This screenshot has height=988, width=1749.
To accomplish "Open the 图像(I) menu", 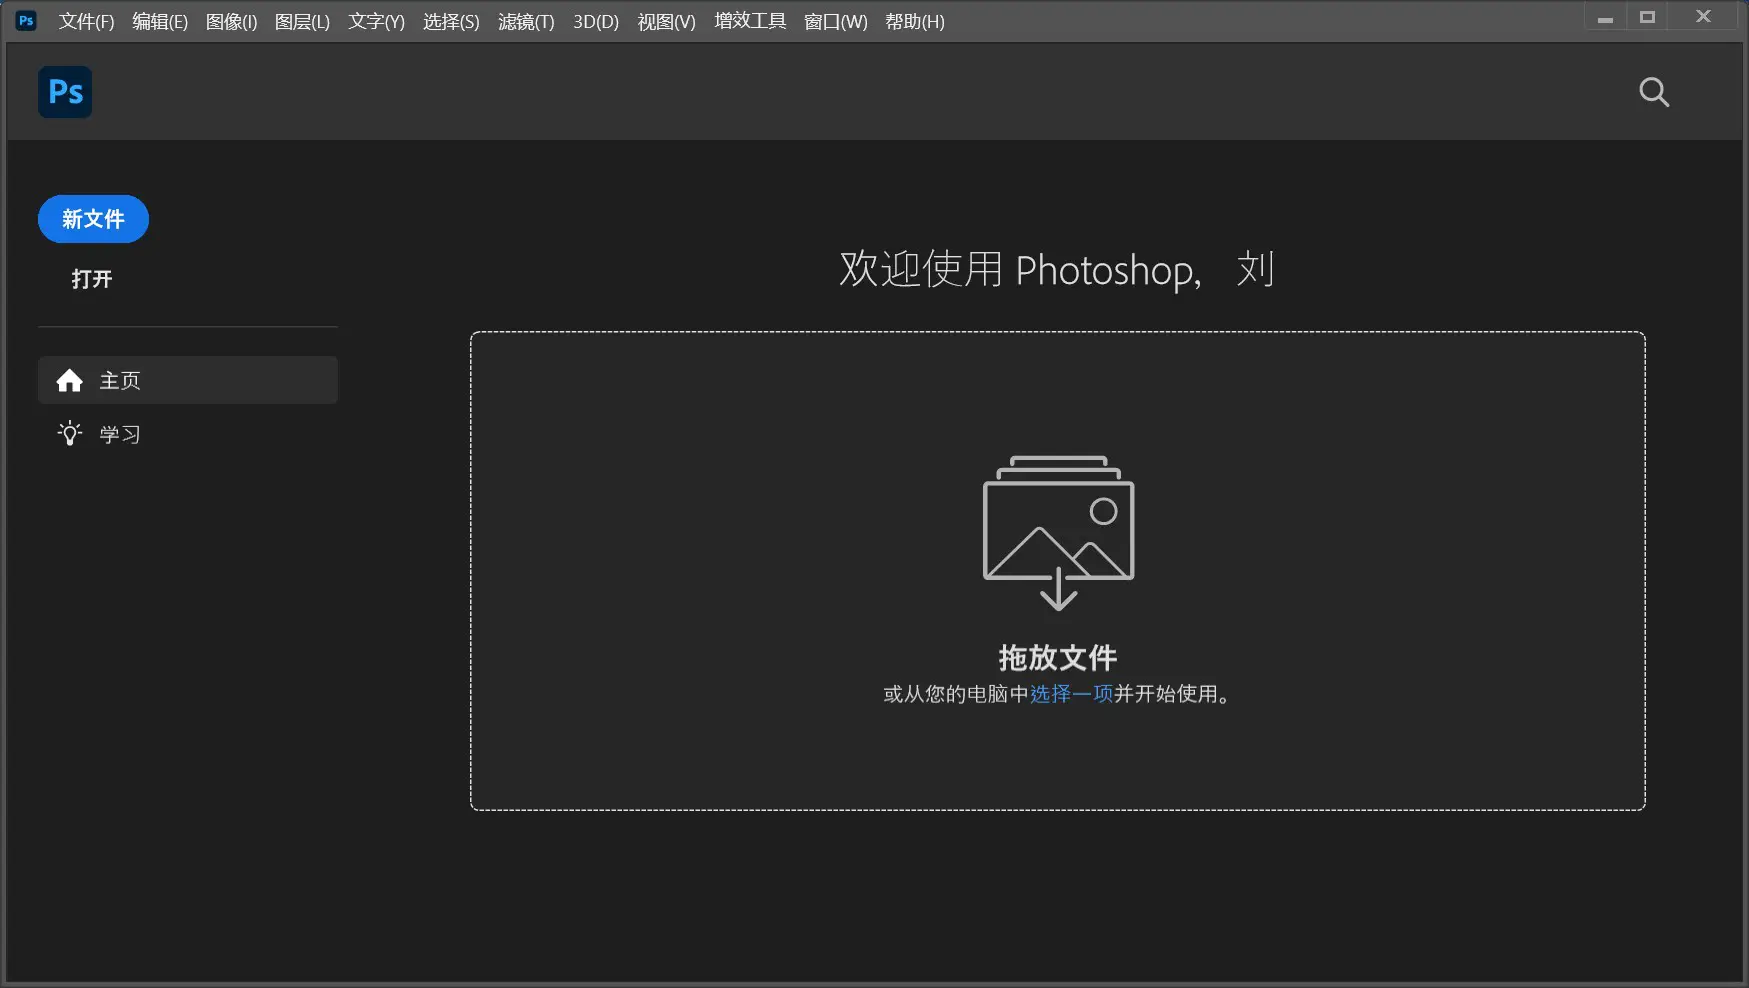I will 230,21.
